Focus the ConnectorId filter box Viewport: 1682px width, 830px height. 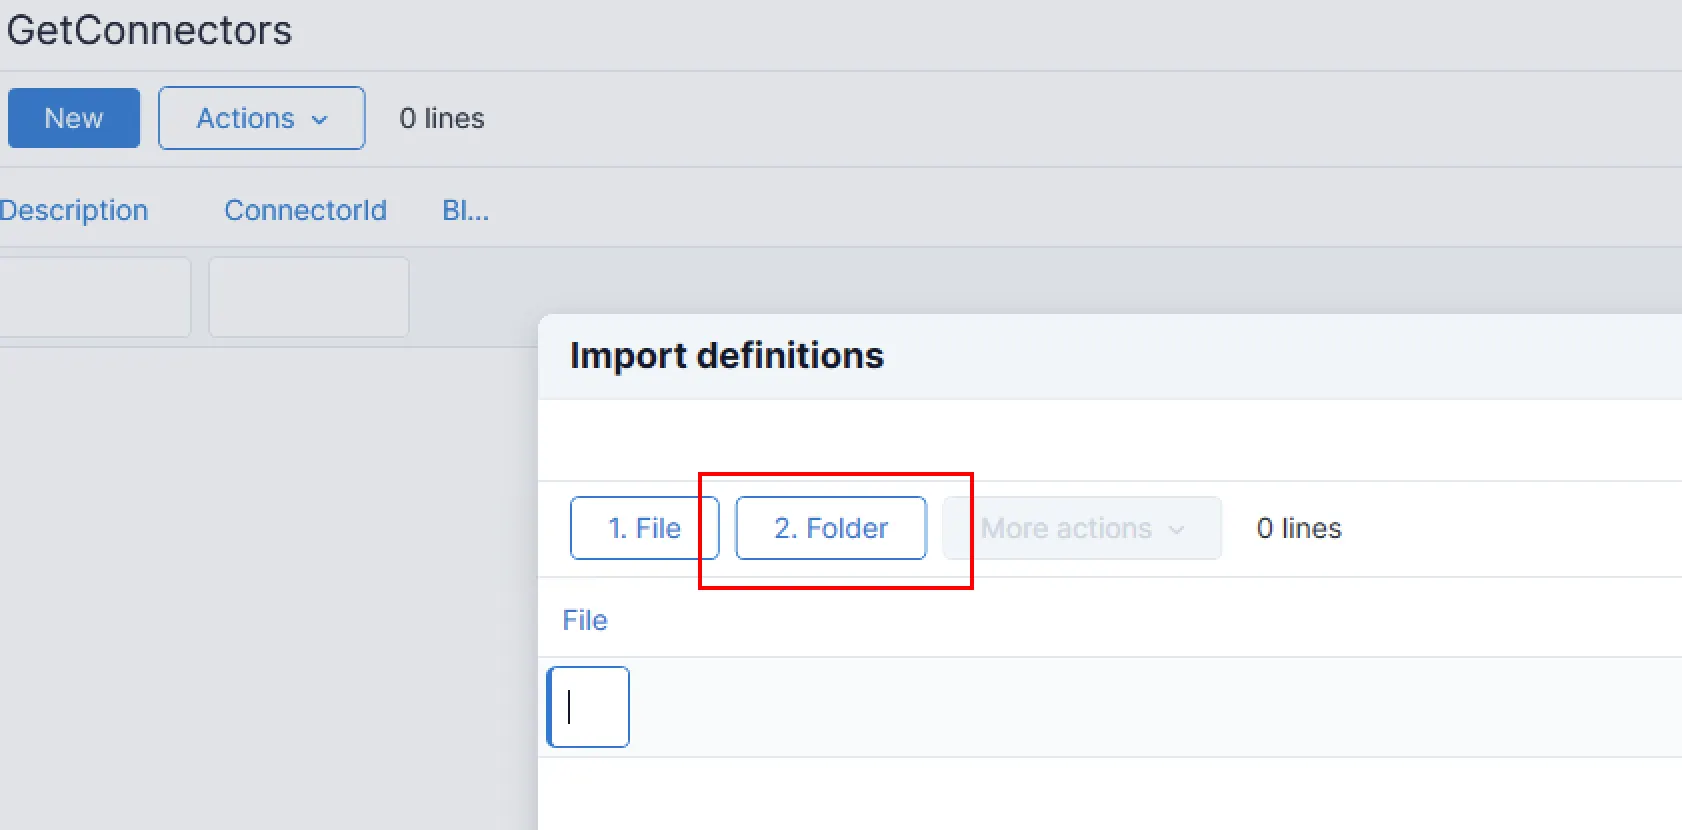pos(308,297)
